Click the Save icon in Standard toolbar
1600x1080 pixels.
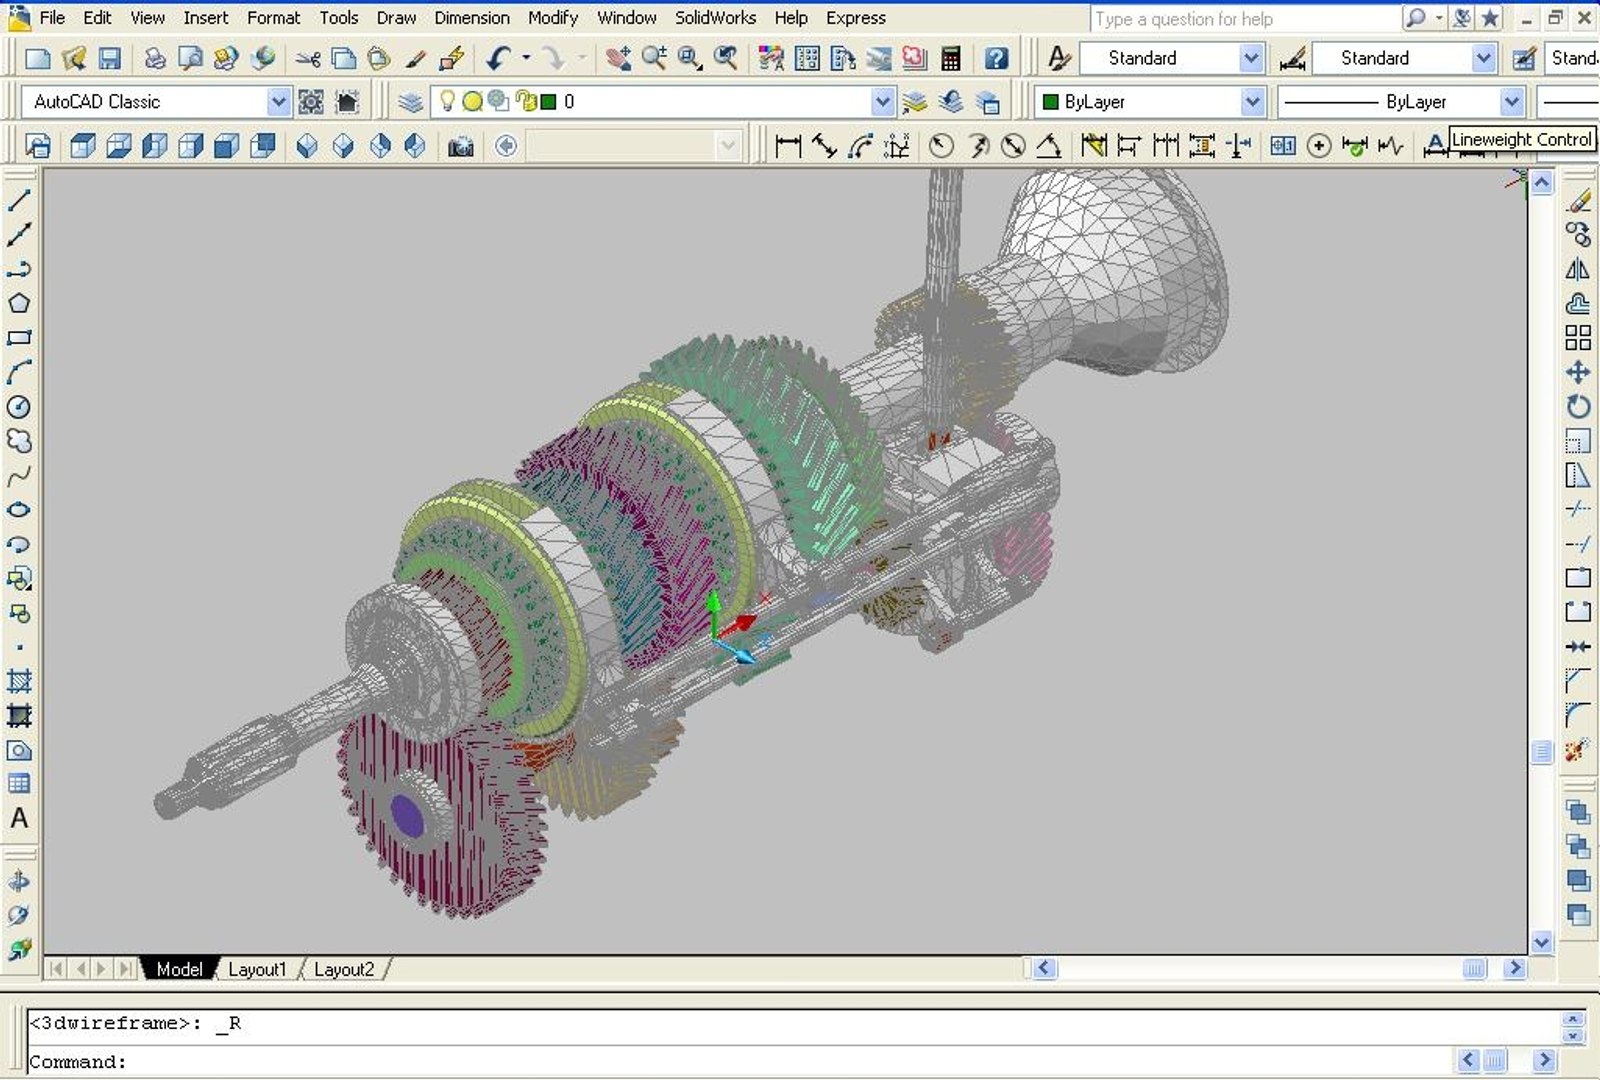click(109, 59)
